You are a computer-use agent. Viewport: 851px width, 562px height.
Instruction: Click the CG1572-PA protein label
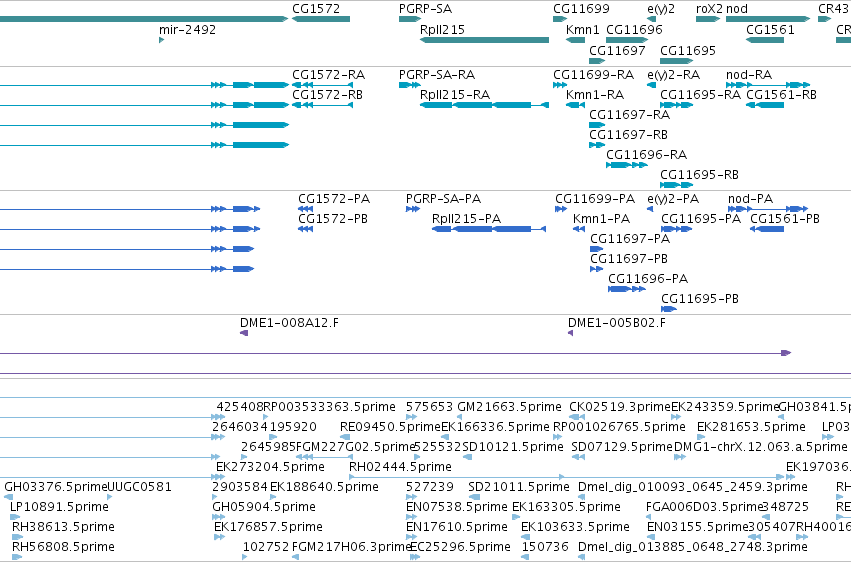pyautogui.click(x=334, y=199)
